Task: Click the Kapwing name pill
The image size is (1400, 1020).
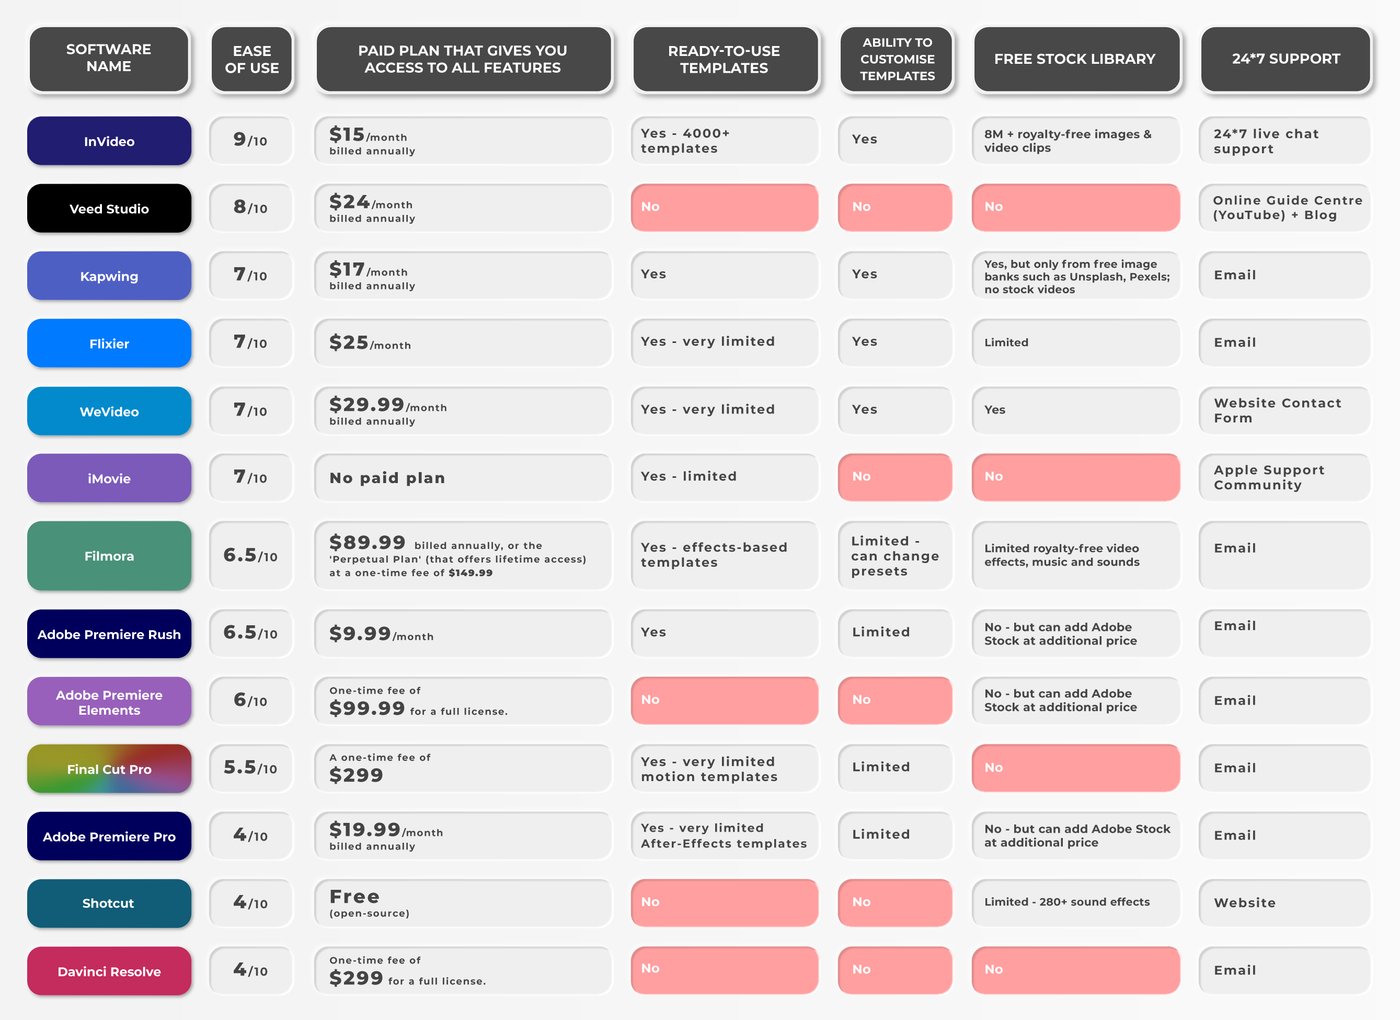Action: tap(109, 276)
